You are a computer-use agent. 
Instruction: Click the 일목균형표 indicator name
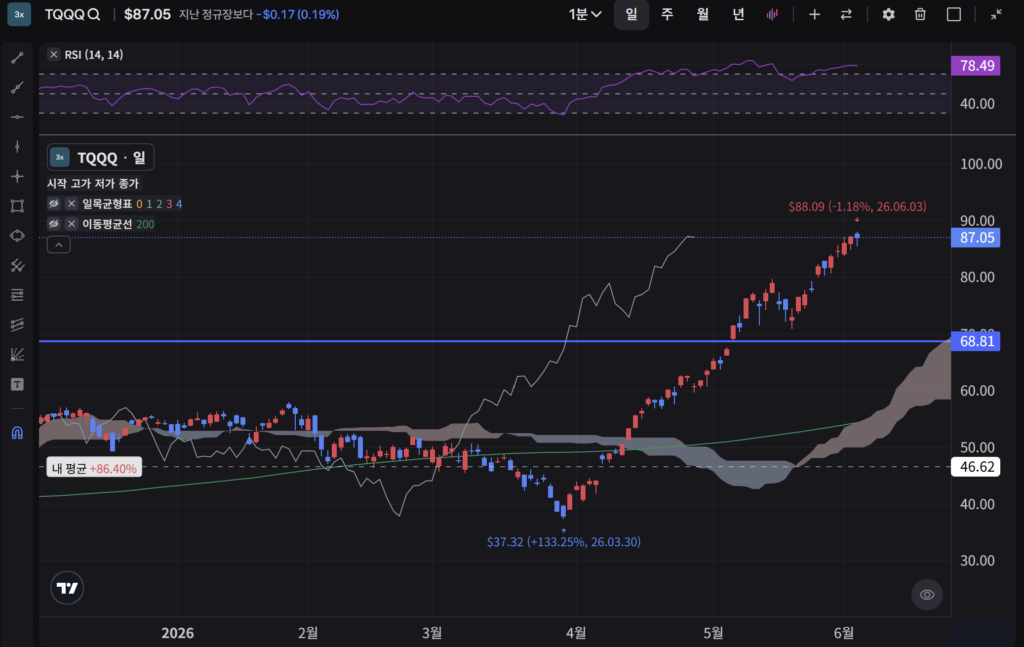[x=107, y=204]
